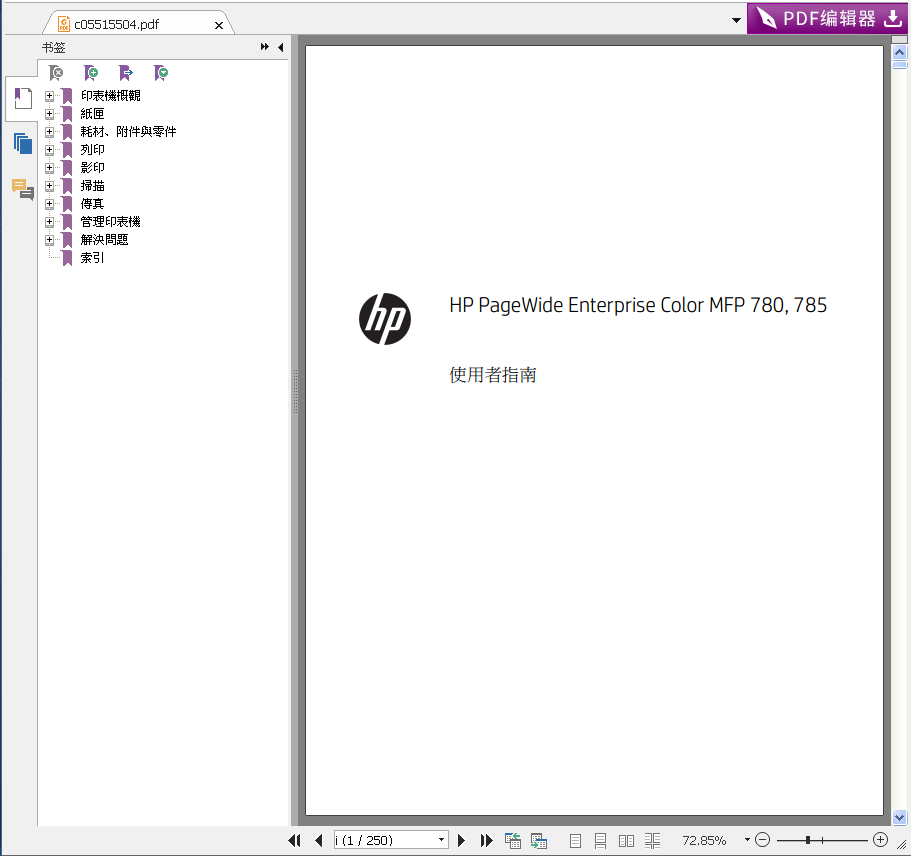Click the add bookmark icon
The image size is (911, 856).
[91, 73]
